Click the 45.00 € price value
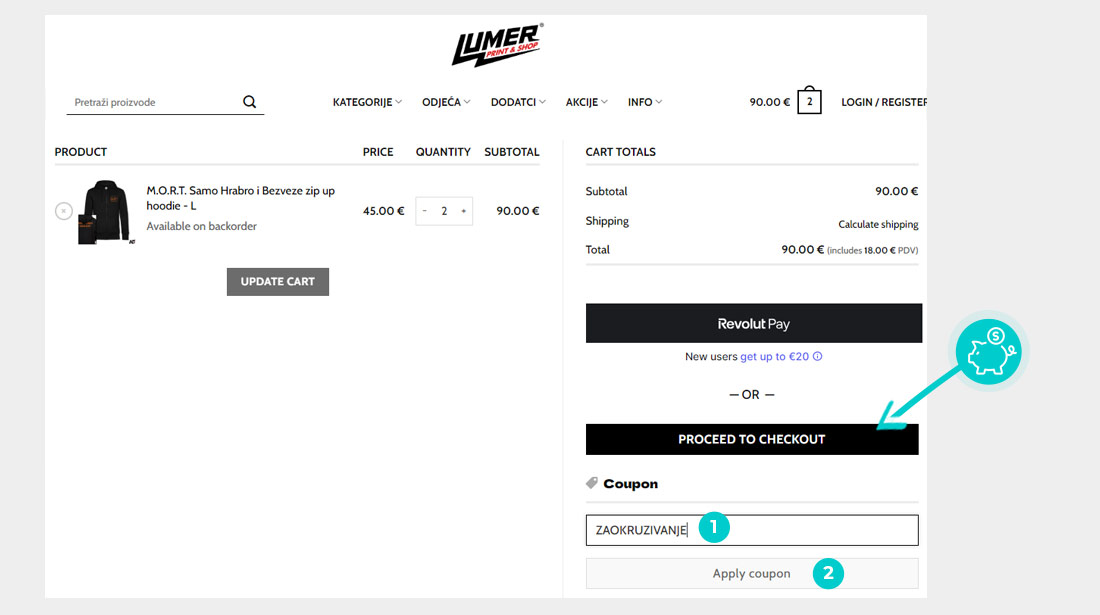Viewport: 1100px width, 615px height. 383,211
